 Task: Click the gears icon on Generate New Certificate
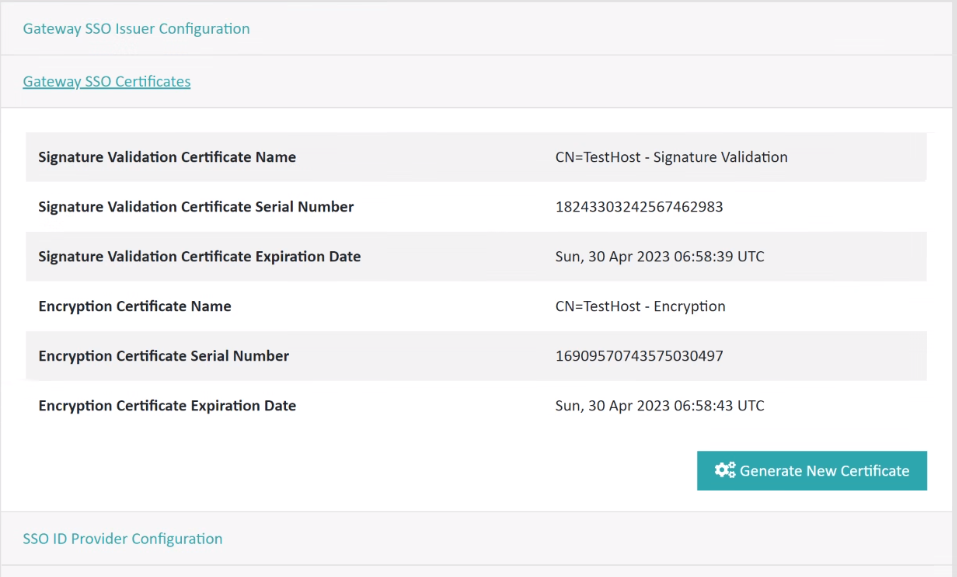pyautogui.click(x=725, y=470)
